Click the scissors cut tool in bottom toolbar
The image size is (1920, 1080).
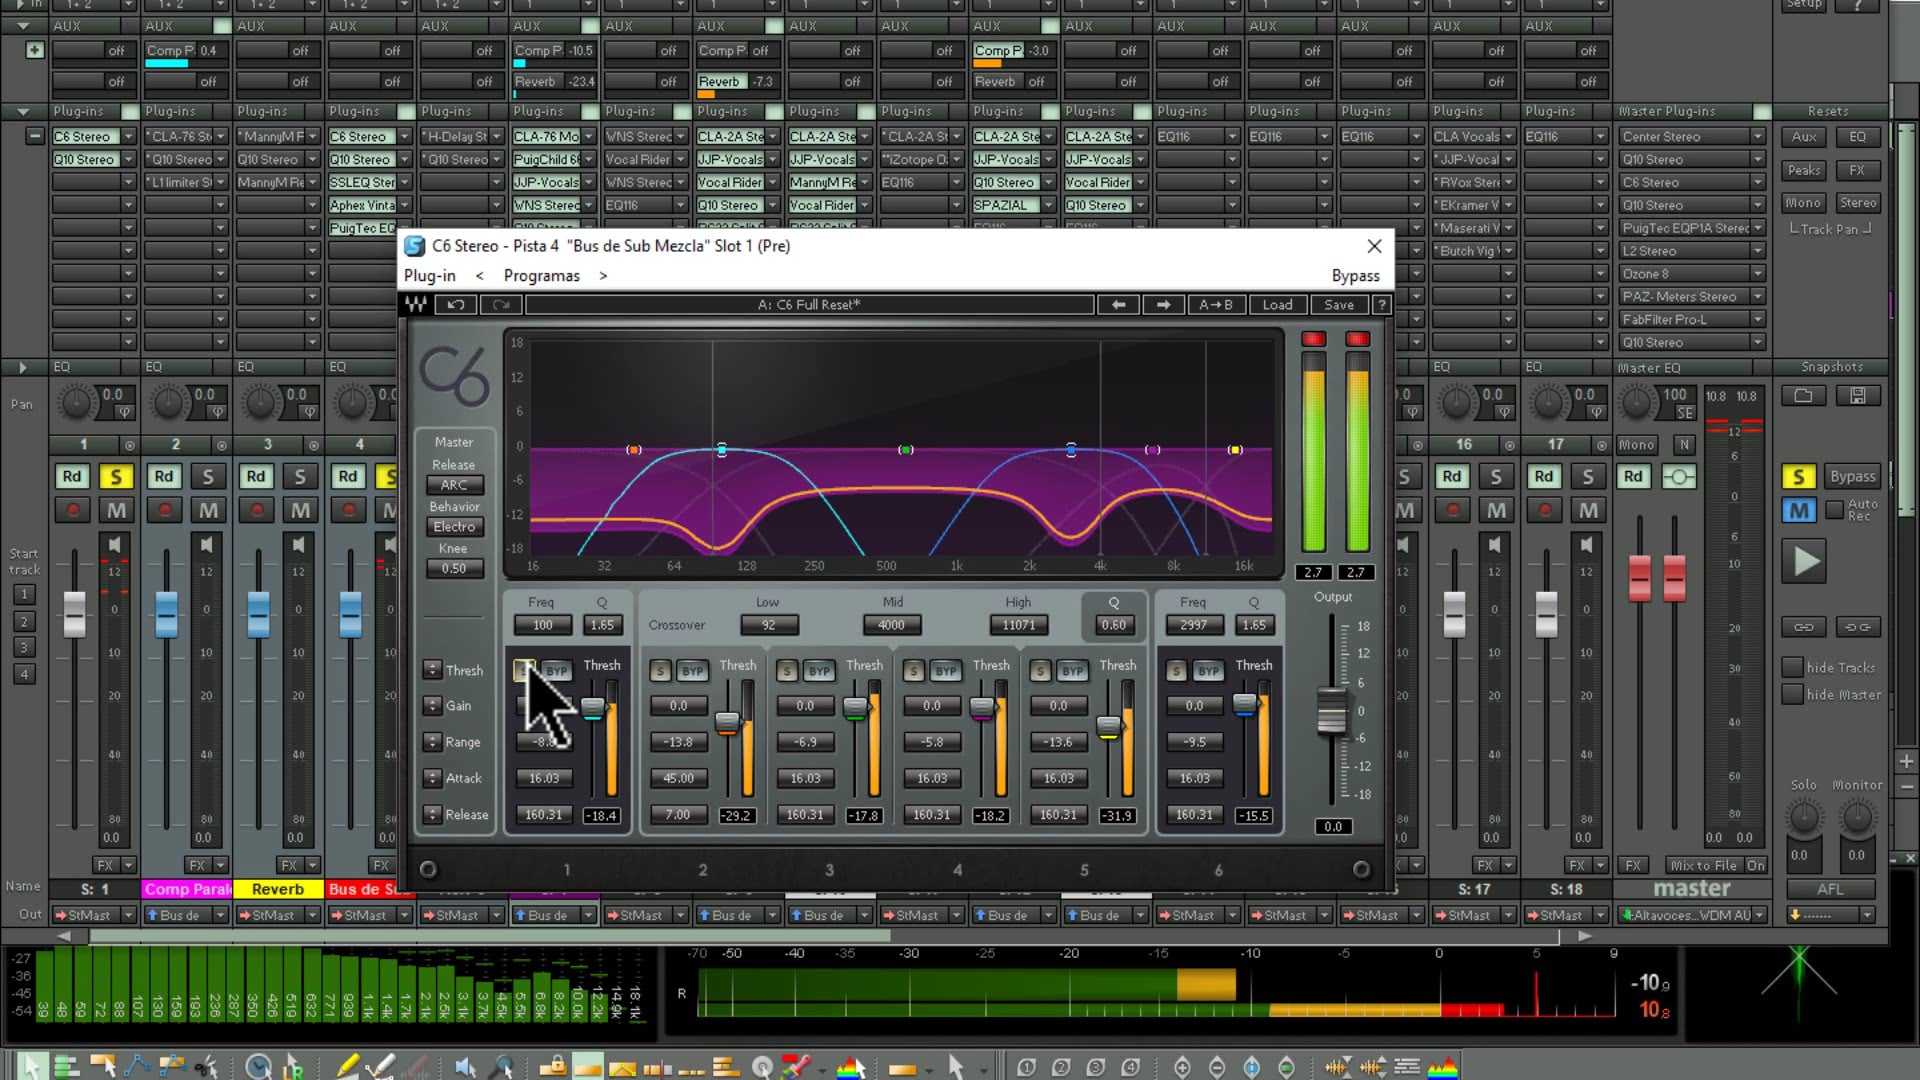coord(207,1067)
